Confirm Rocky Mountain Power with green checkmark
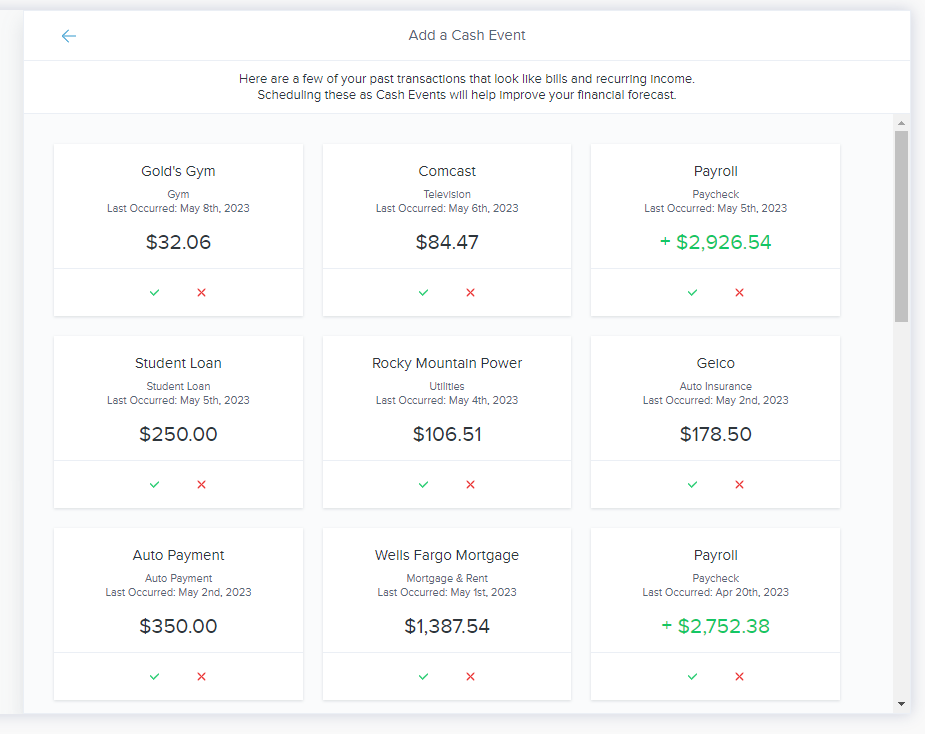This screenshot has height=734, width=925. [424, 484]
